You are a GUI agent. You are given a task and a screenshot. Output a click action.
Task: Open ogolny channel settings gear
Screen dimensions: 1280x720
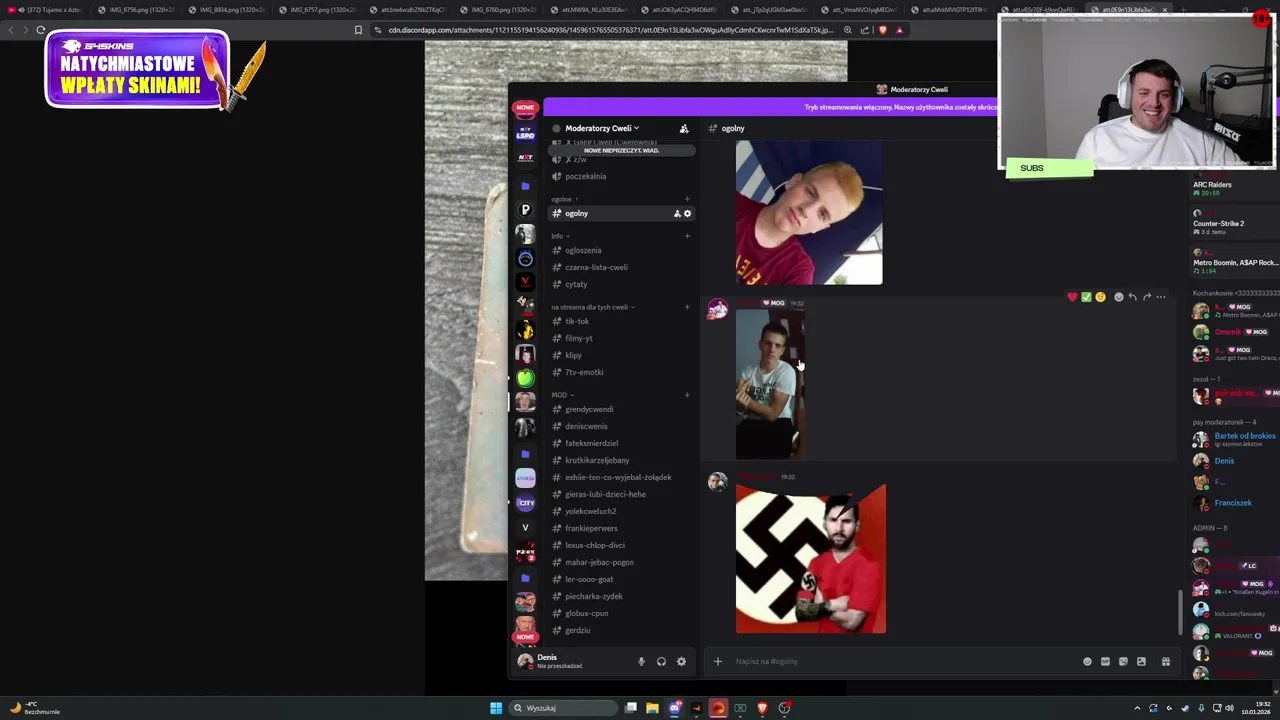(687, 213)
